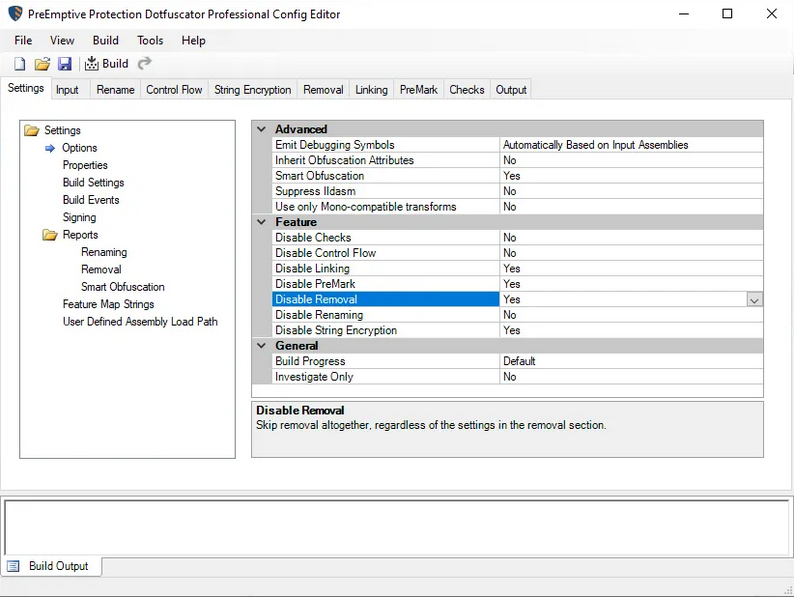Open the View menu
Image resolution: width=794 pixels, height=597 pixels.
tap(62, 41)
